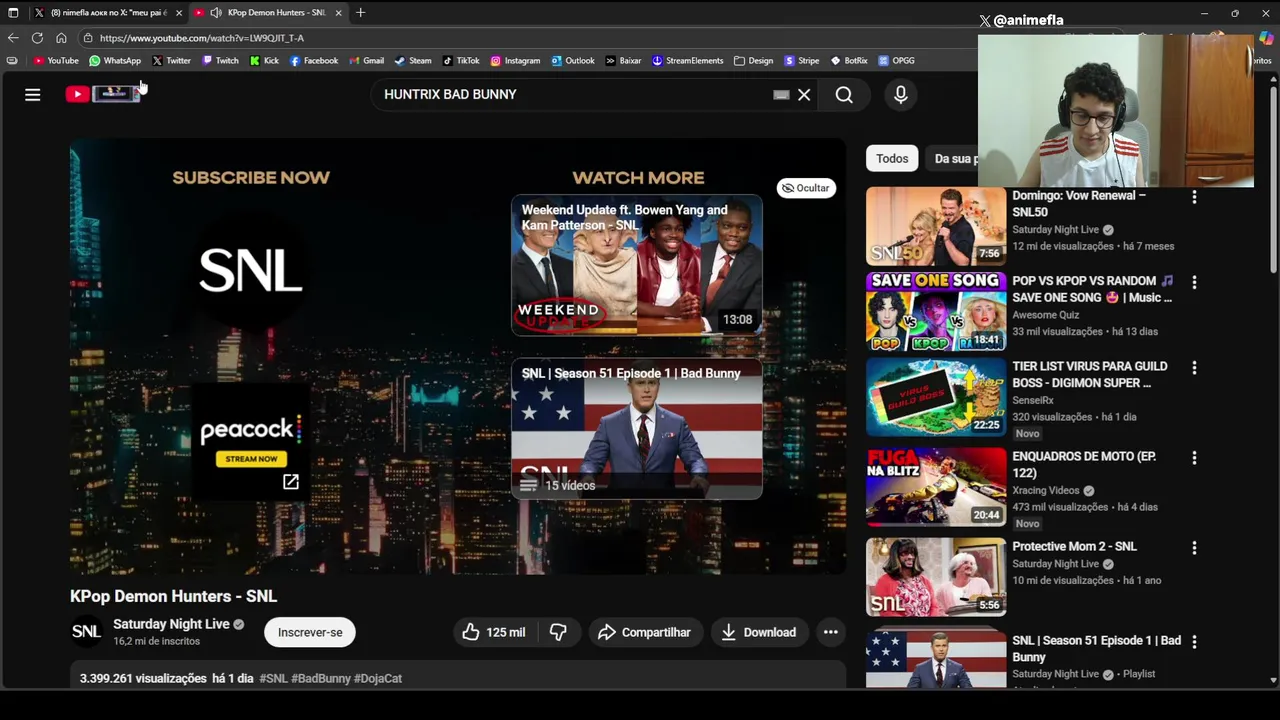Select the Todos filter chip
Screen dimensions: 1280x720
click(892, 159)
